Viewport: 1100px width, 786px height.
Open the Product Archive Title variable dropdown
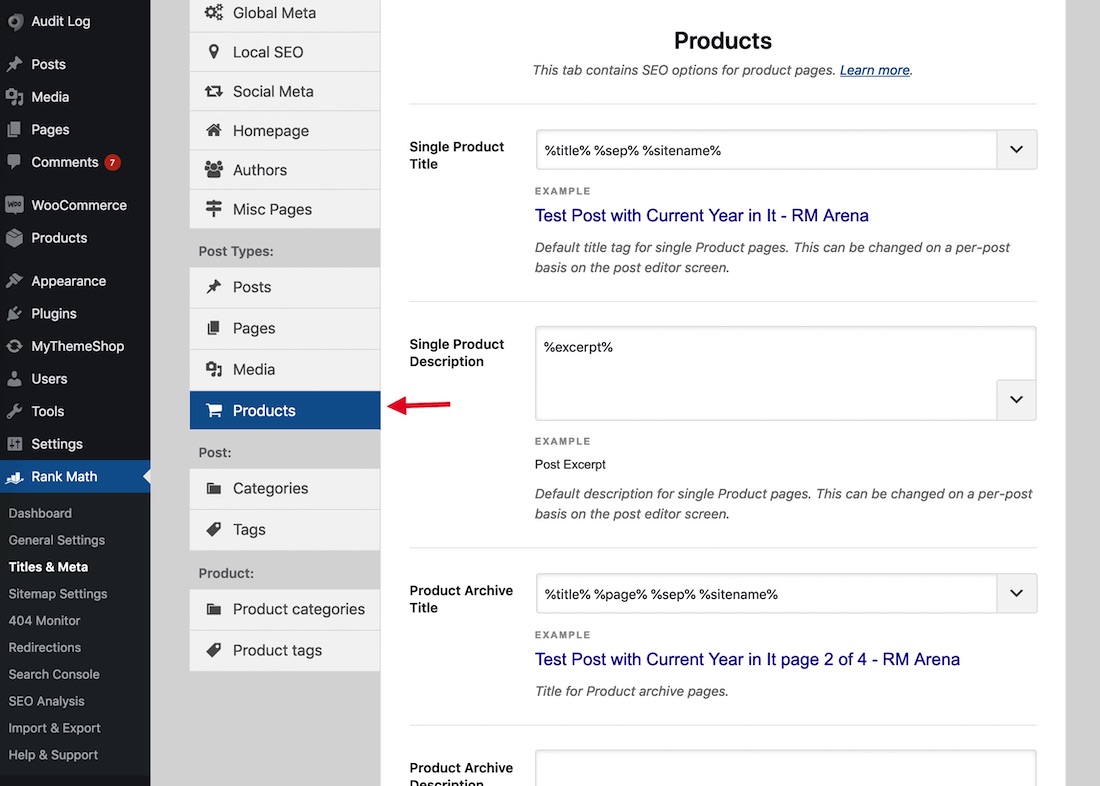point(1016,594)
